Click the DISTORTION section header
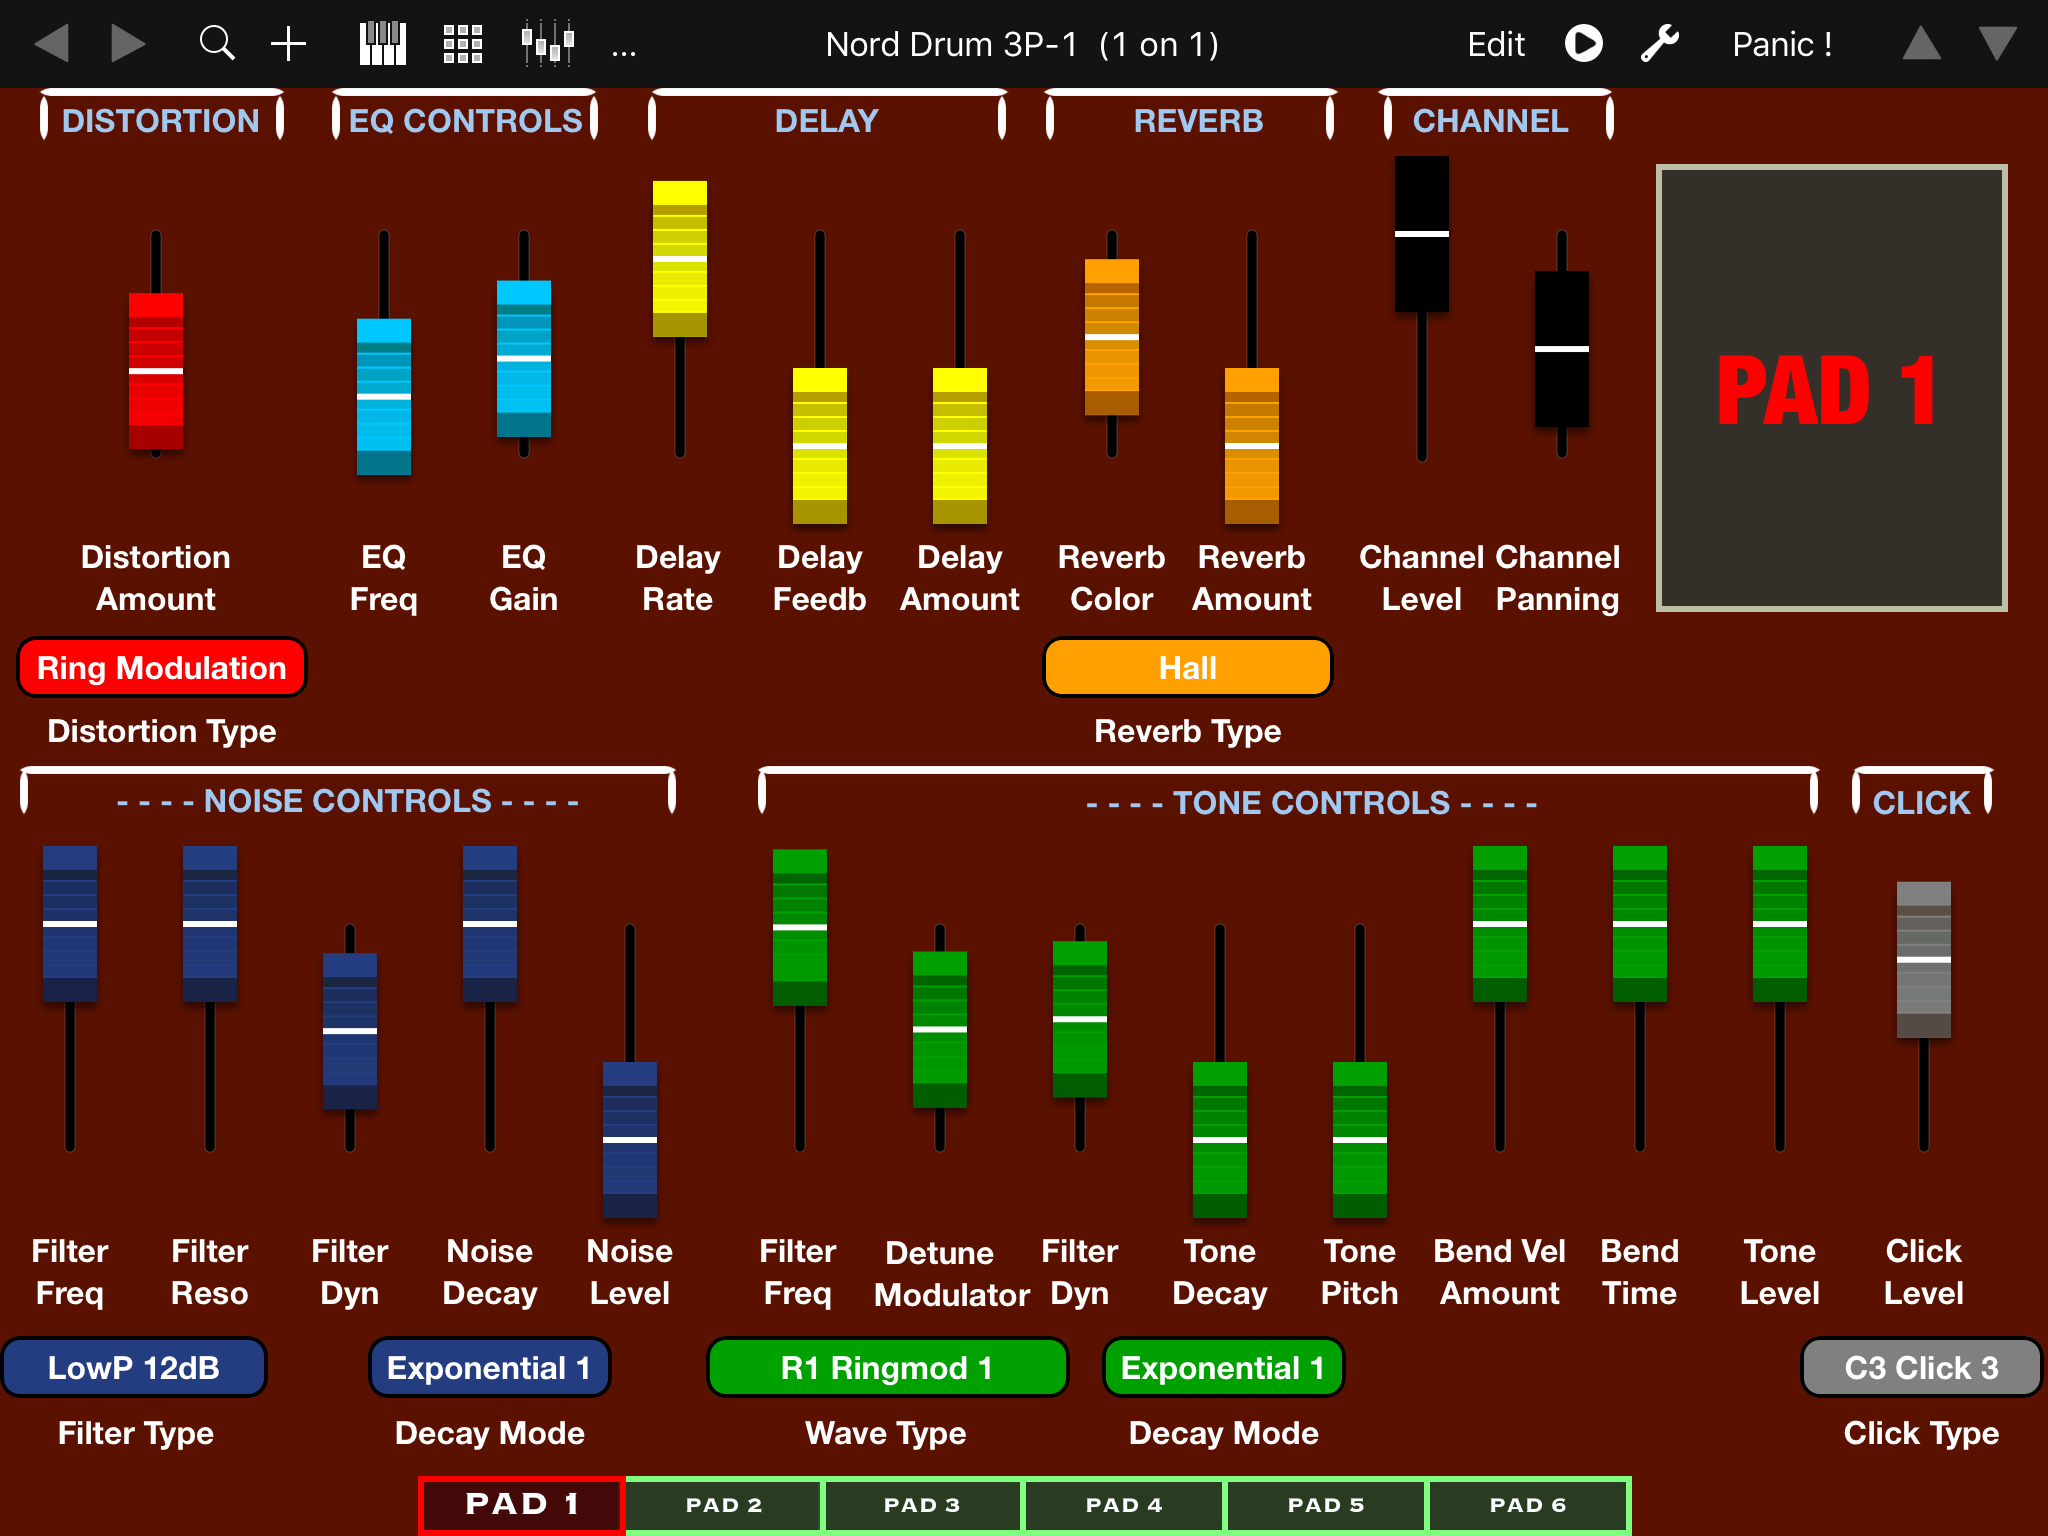This screenshot has height=1536, width=2048. [160, 121]
